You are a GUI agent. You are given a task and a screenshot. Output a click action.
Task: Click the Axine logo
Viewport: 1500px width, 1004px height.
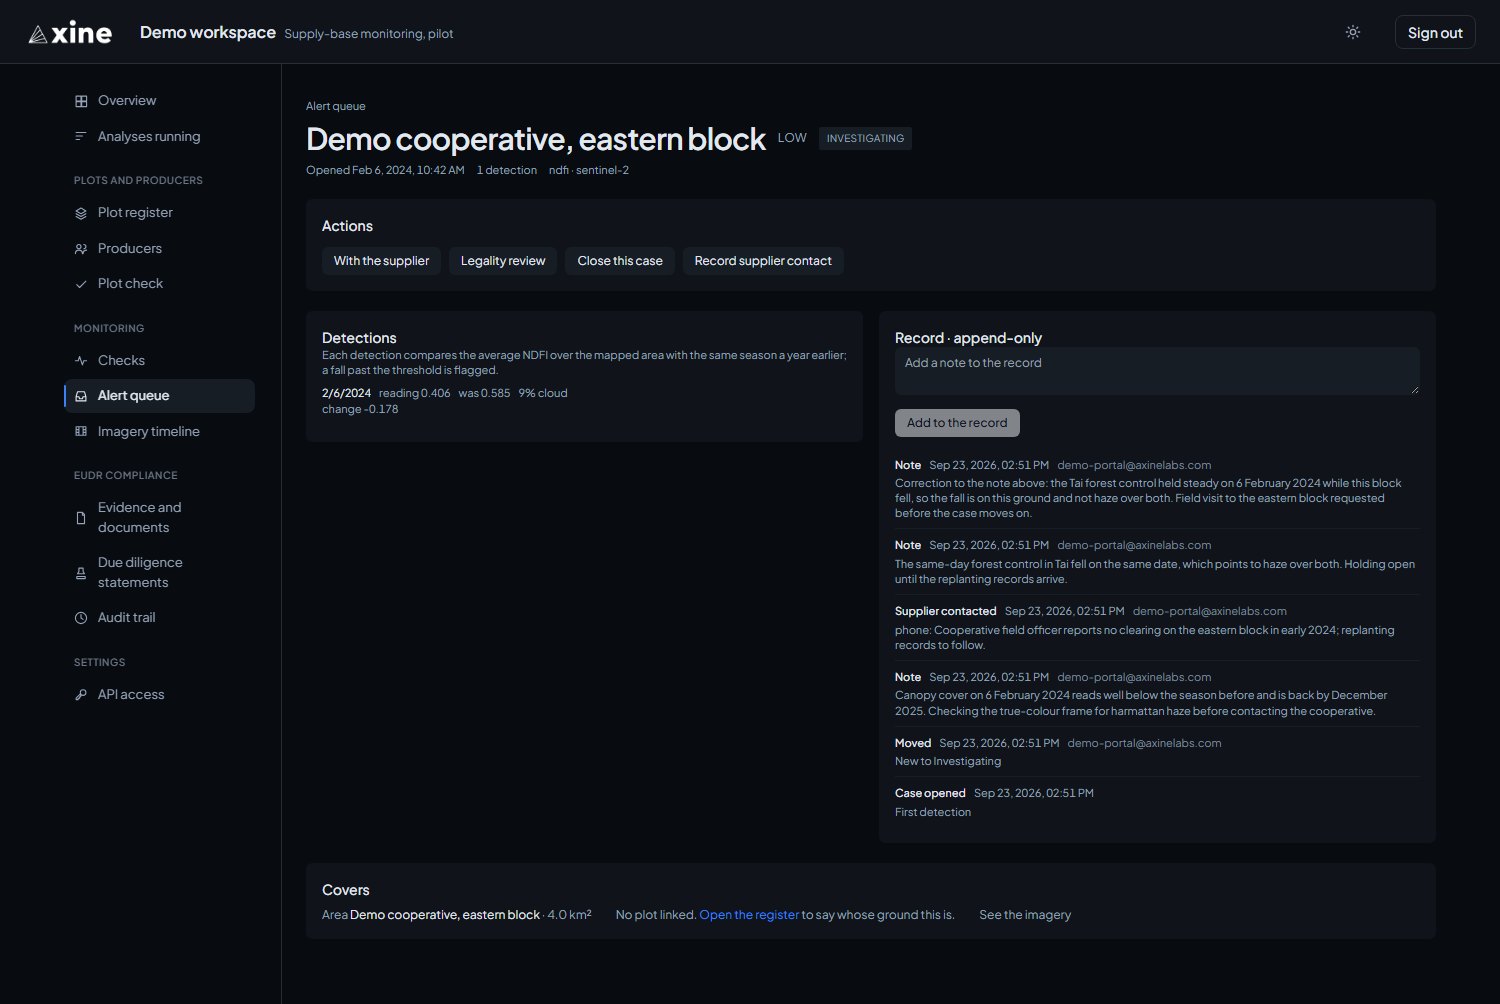70,33
